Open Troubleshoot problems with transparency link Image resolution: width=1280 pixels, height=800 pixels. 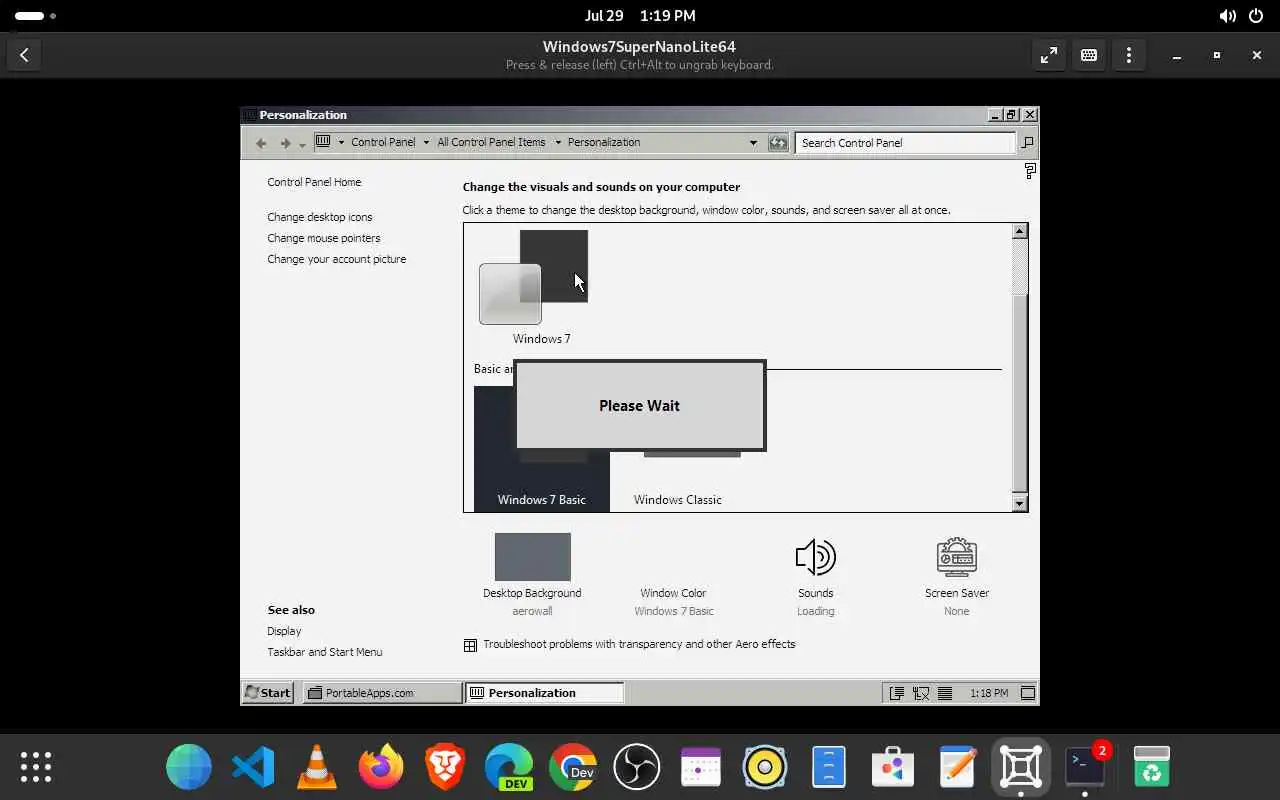(x=639, y=644)
